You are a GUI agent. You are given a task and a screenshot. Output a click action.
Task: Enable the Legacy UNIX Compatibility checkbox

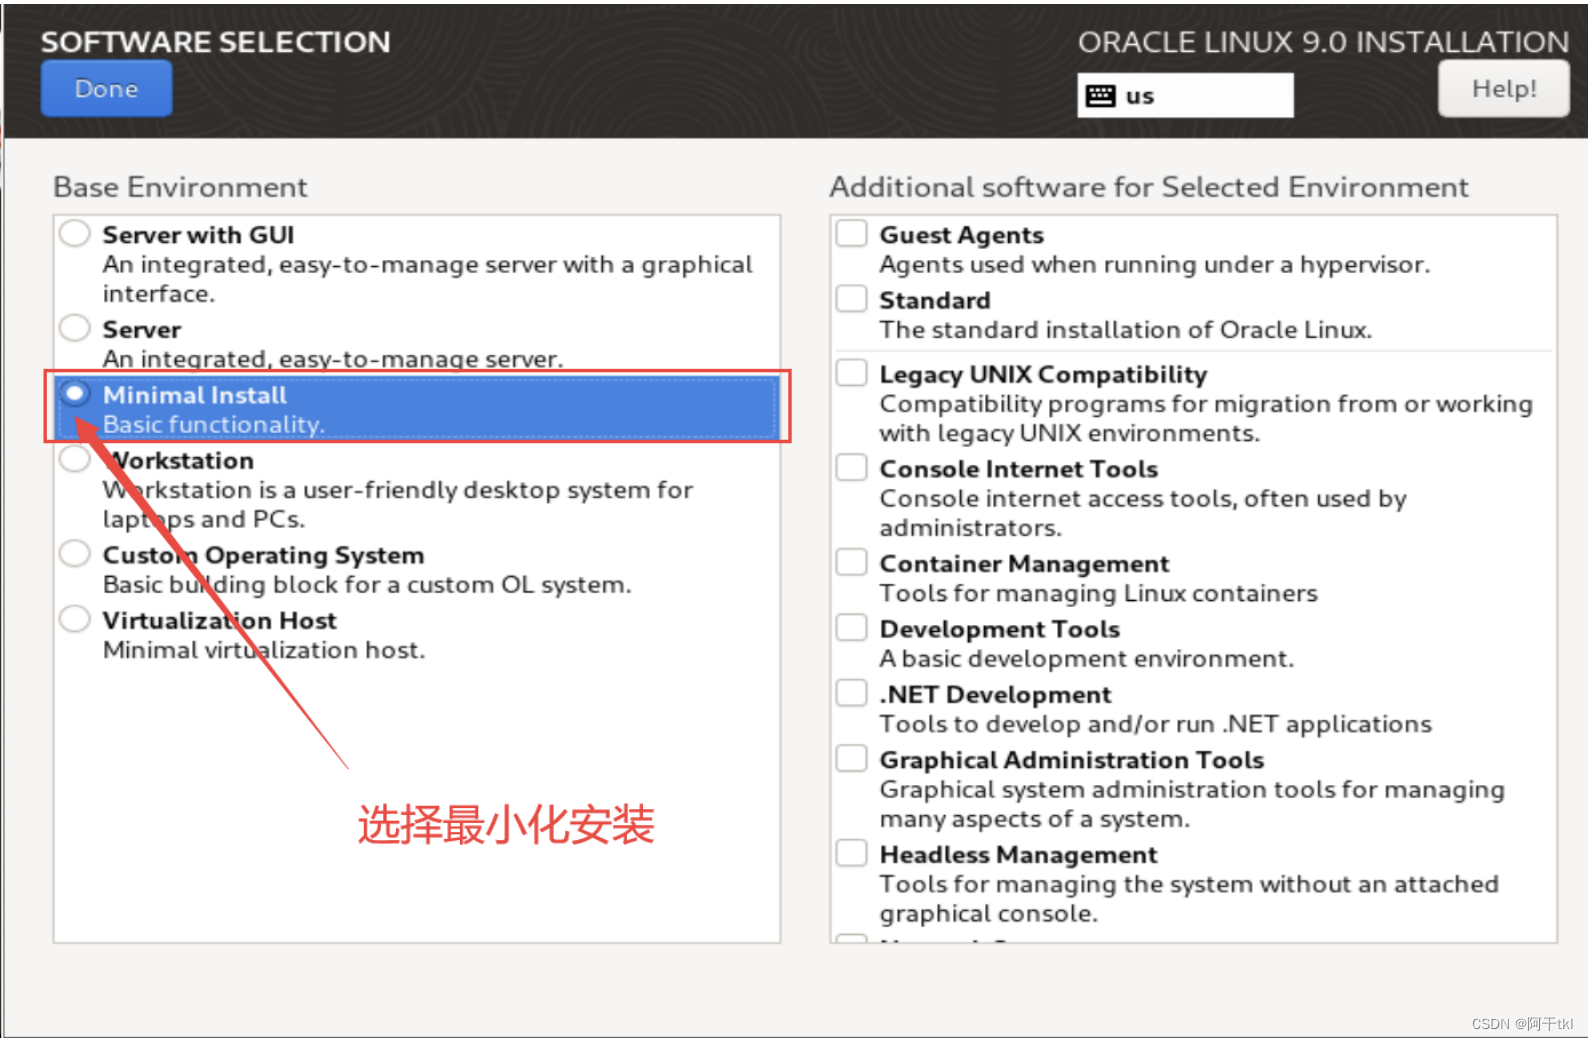click(x=851, y=373)
